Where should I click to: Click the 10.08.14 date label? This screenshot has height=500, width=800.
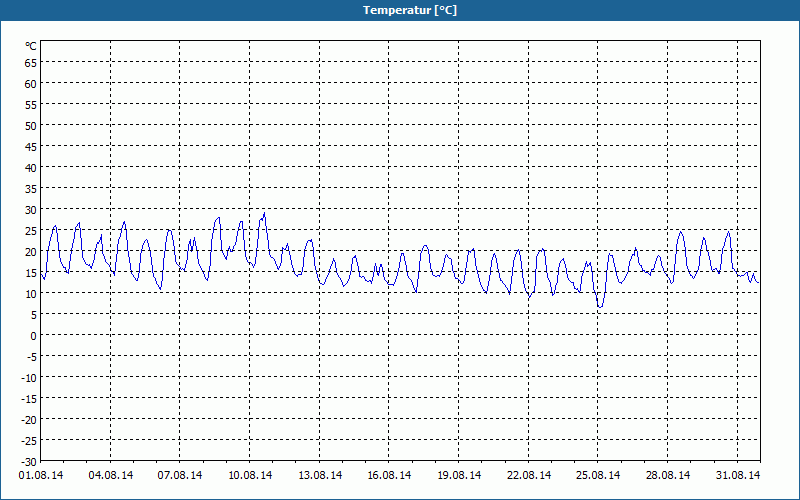[x=250, y=475]
